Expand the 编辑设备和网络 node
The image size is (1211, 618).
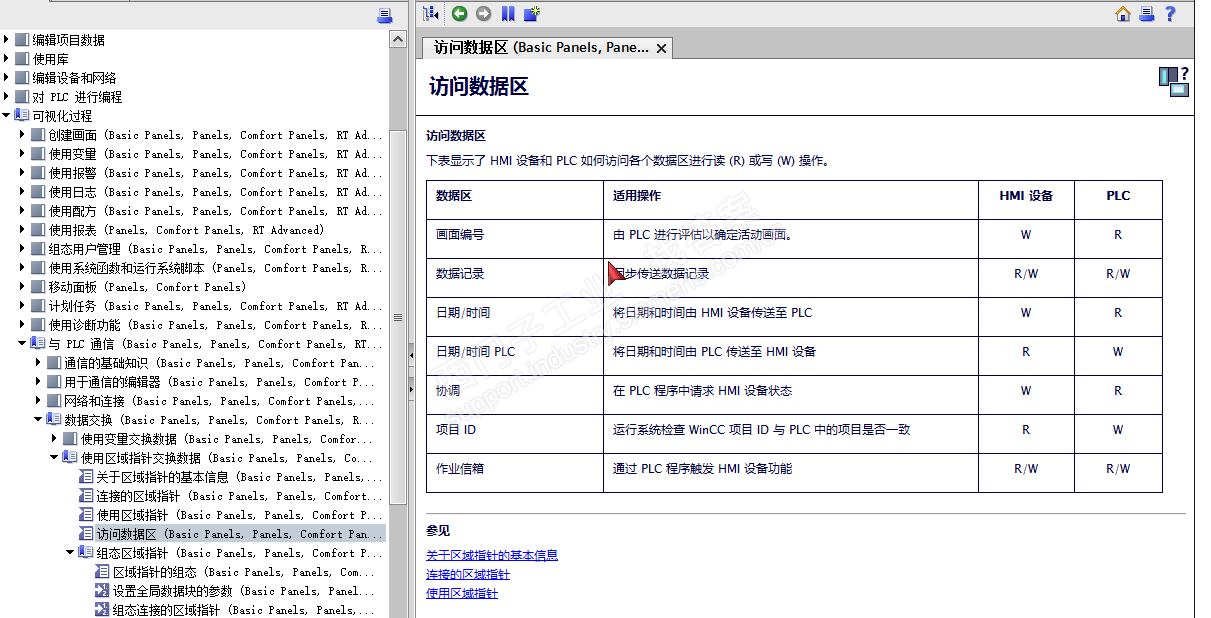pos(7,78)
